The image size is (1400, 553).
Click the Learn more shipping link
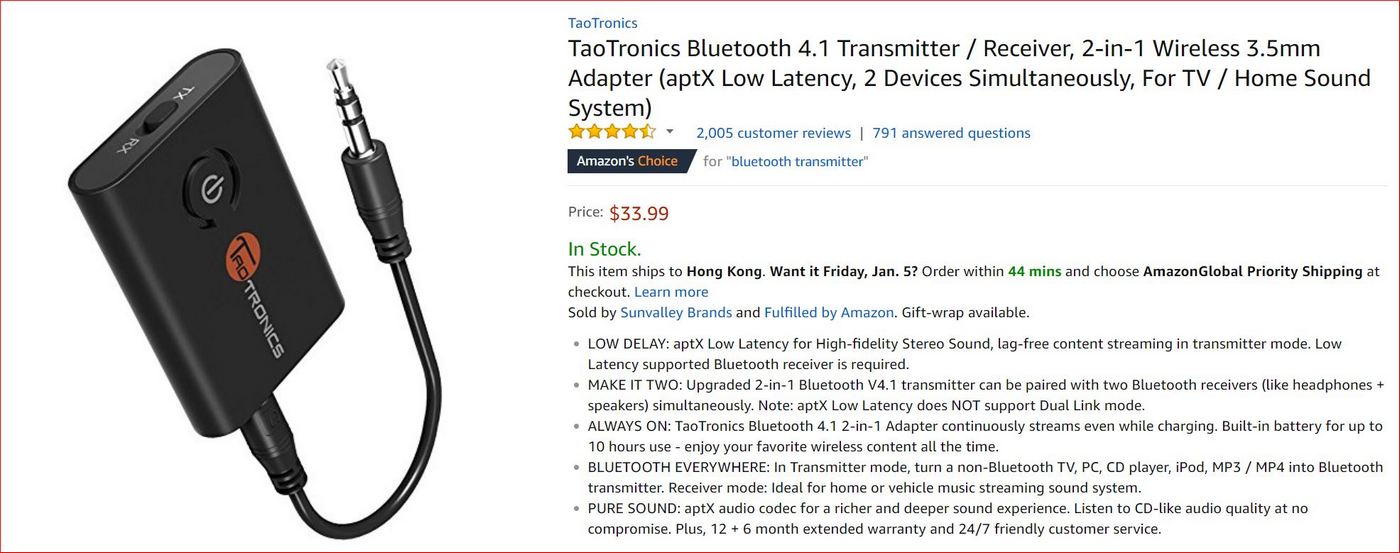[671, 292]
